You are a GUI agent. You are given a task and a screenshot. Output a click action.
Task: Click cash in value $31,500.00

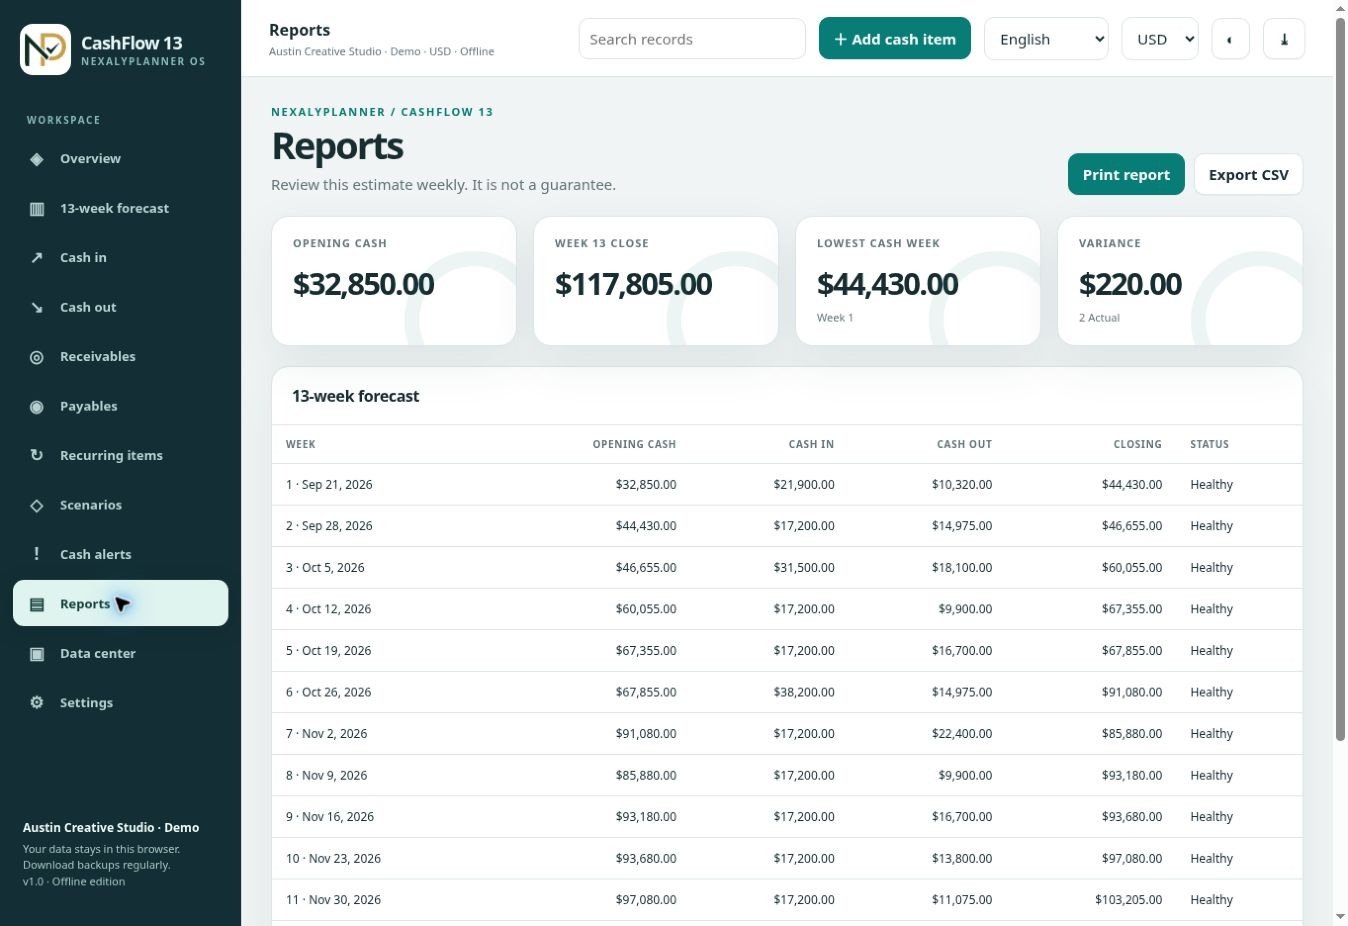tap(803, 568)
